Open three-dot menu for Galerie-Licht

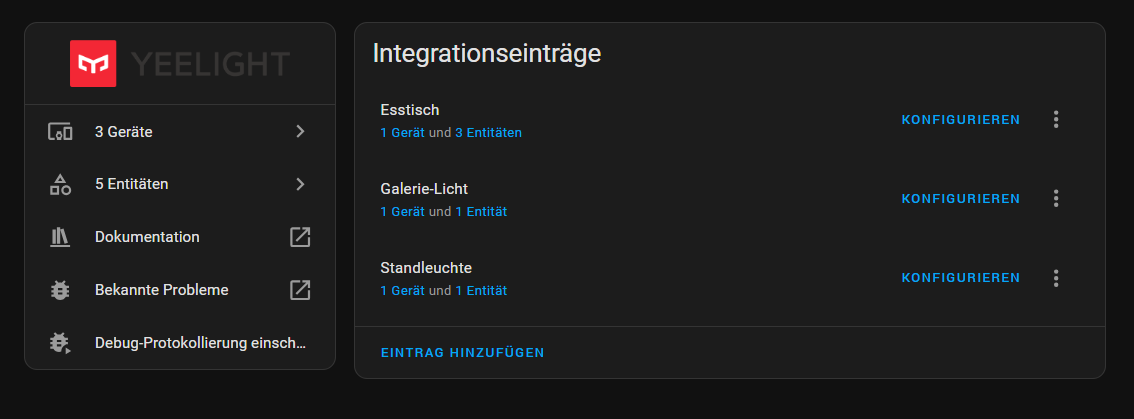(x=1056, y=198)
